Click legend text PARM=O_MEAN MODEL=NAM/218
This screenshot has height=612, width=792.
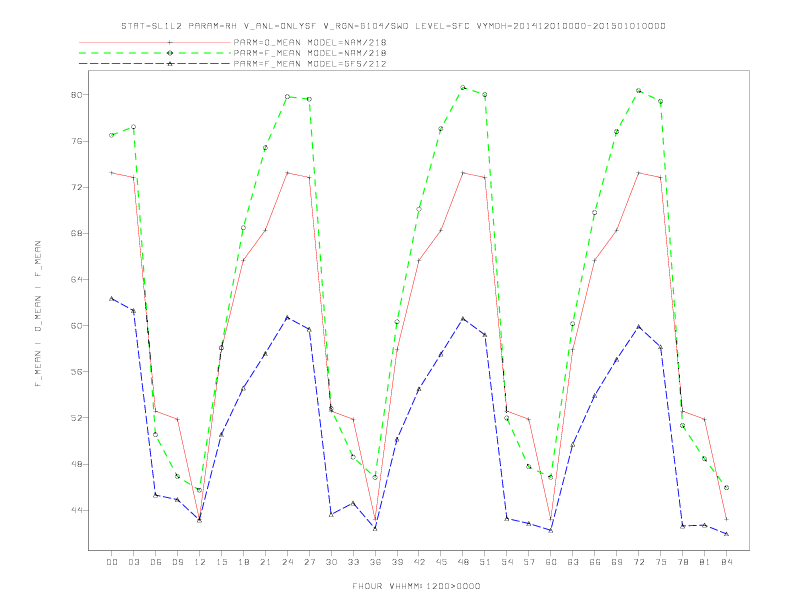point(310,42)
